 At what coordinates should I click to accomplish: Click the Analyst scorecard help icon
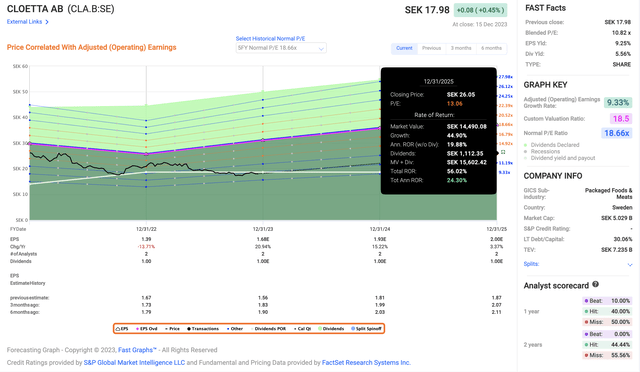tap(596, 285)
